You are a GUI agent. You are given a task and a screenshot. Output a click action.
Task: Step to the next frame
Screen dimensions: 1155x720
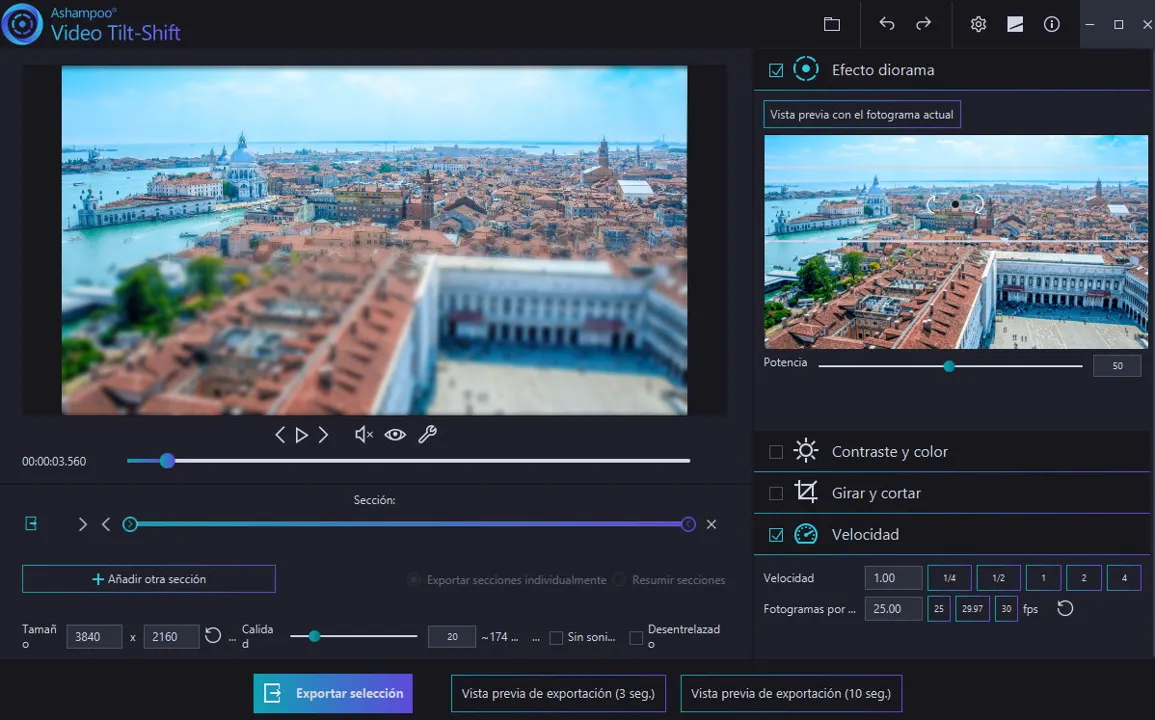point(323,435)
